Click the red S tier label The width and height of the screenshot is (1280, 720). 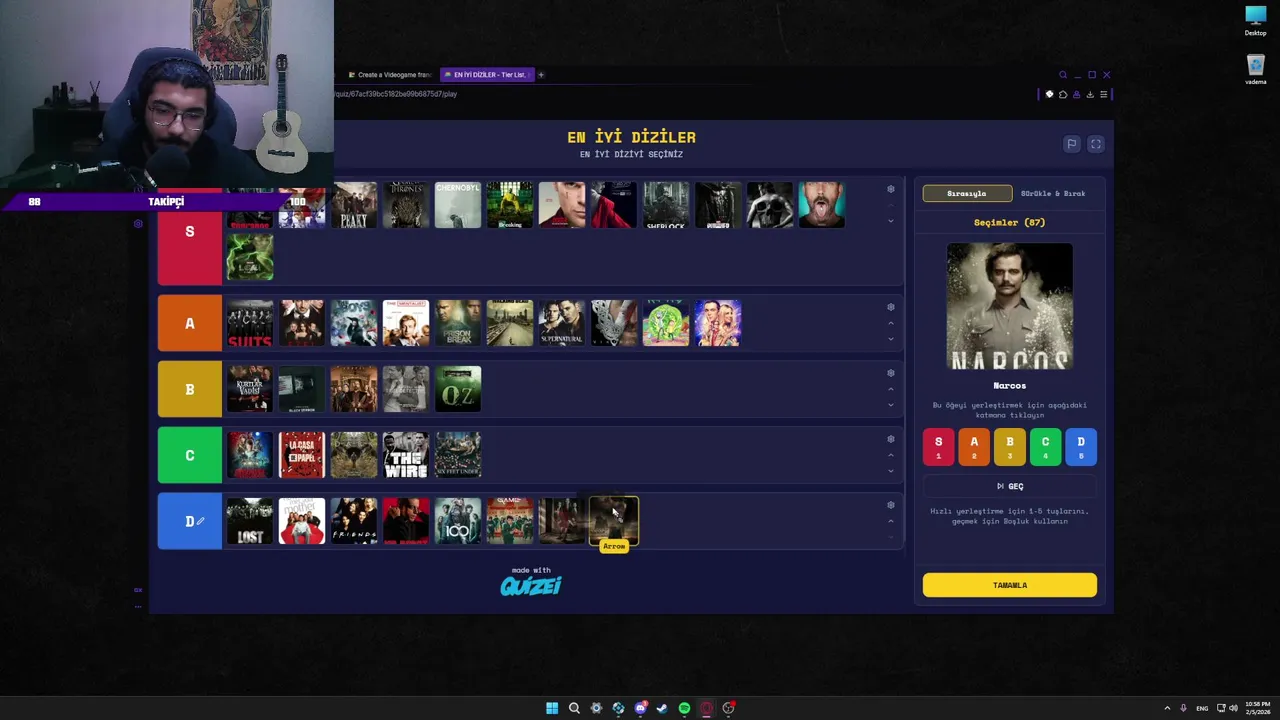(x=190, y=232)
